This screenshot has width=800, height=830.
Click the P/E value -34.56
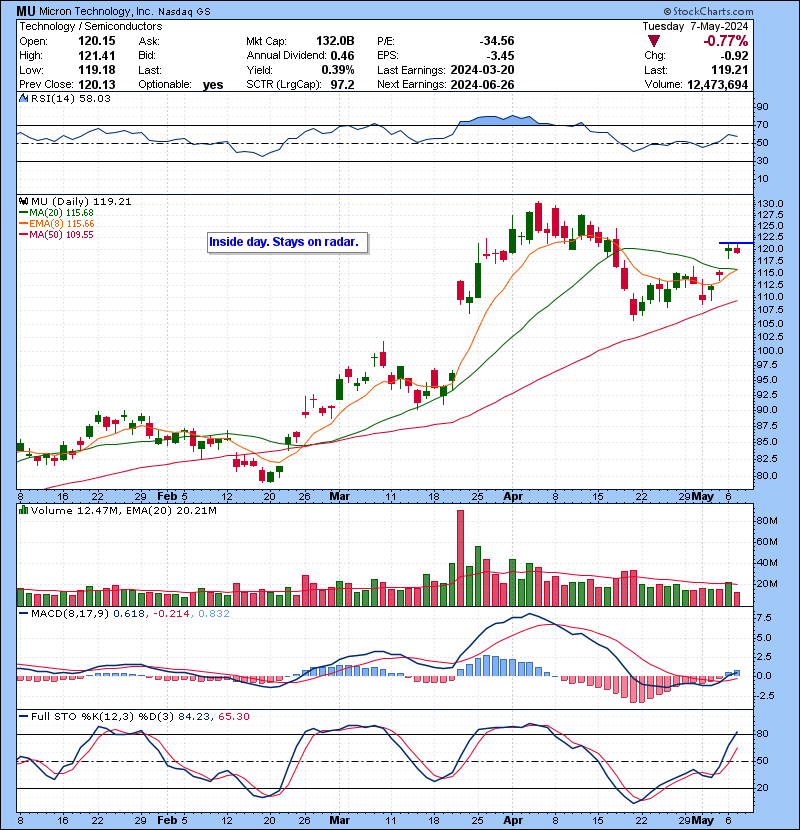coord(497,41)
